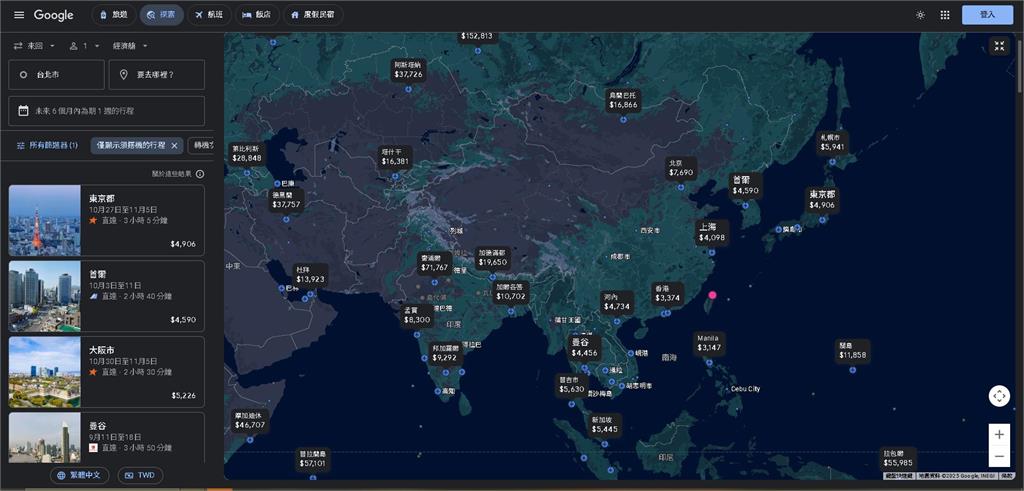Select 香港 $3,374 map marker

coord(667,293)
